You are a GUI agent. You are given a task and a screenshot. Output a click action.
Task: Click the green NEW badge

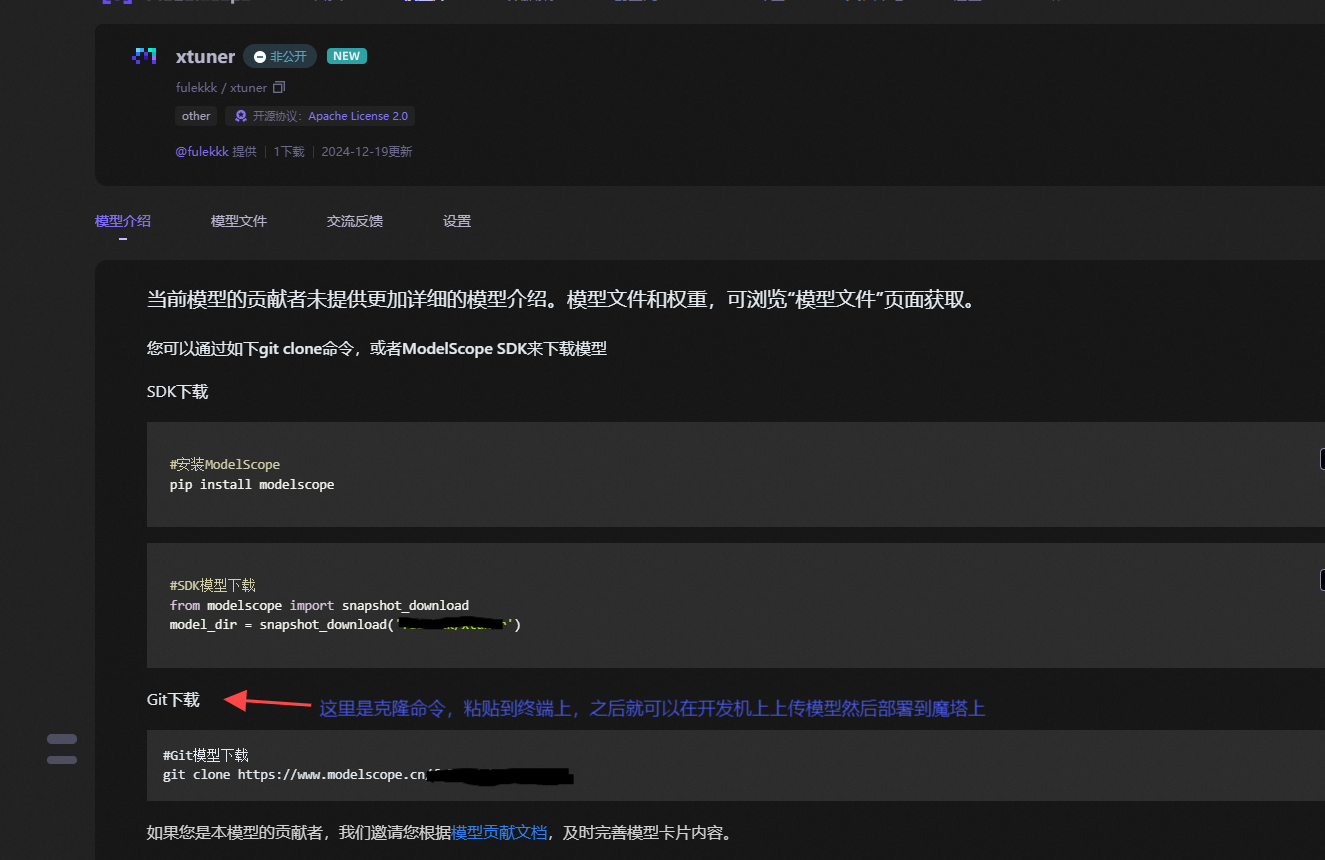coord(347,56)
